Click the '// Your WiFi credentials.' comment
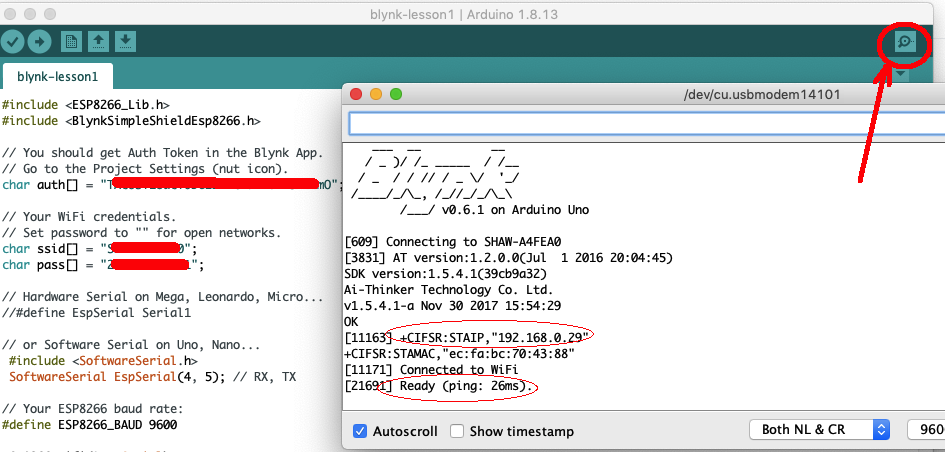Viewport: 945px width, 452px height. click(x=89, y=216)
